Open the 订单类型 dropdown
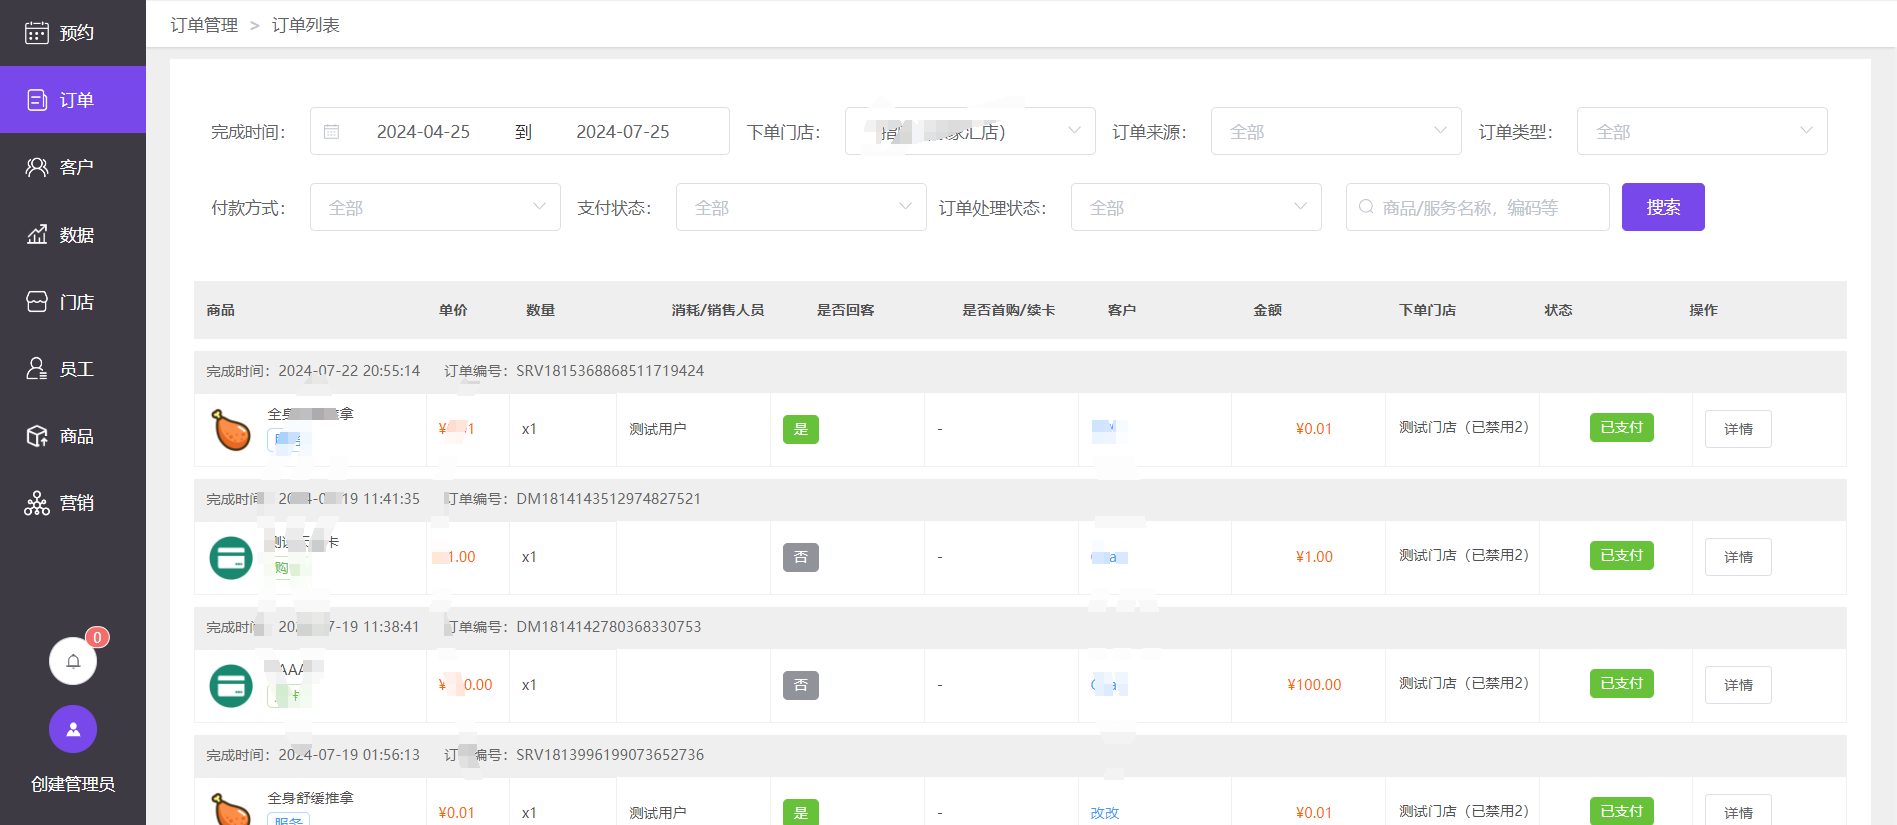 [1701, 131]
